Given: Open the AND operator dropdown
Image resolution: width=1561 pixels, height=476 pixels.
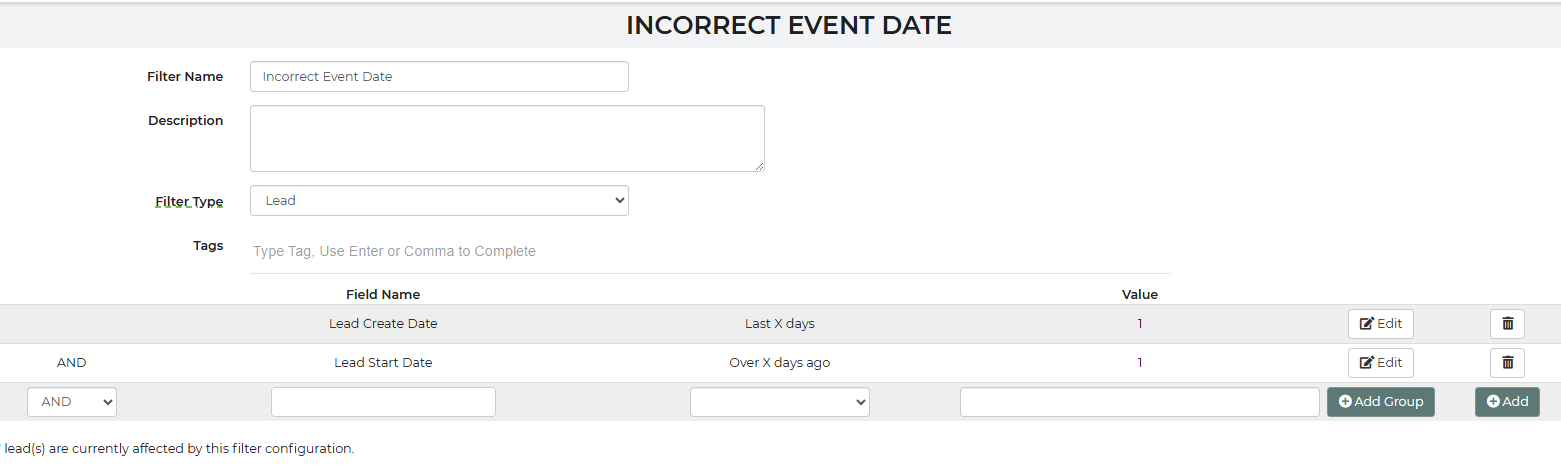Looking at the screenshot, I should pos(72,401).
